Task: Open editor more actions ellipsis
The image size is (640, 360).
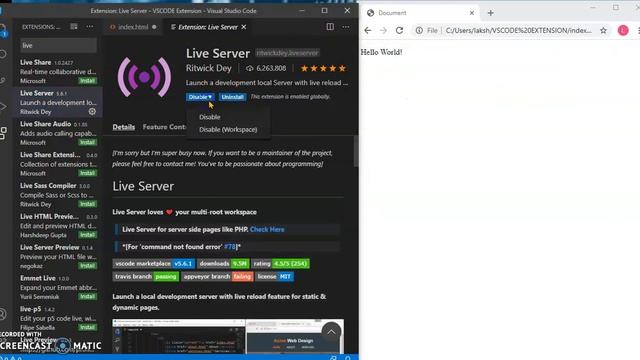Action: click(x=346, y=27)
